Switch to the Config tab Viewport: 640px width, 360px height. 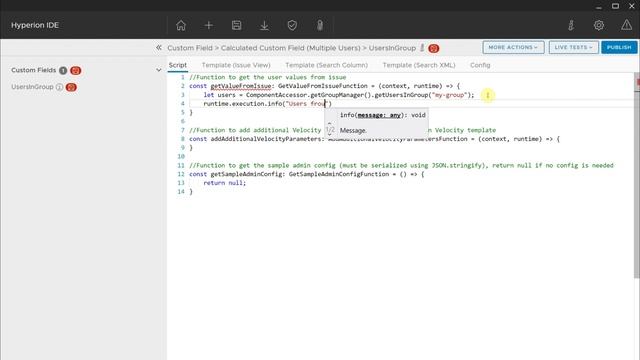480,65
